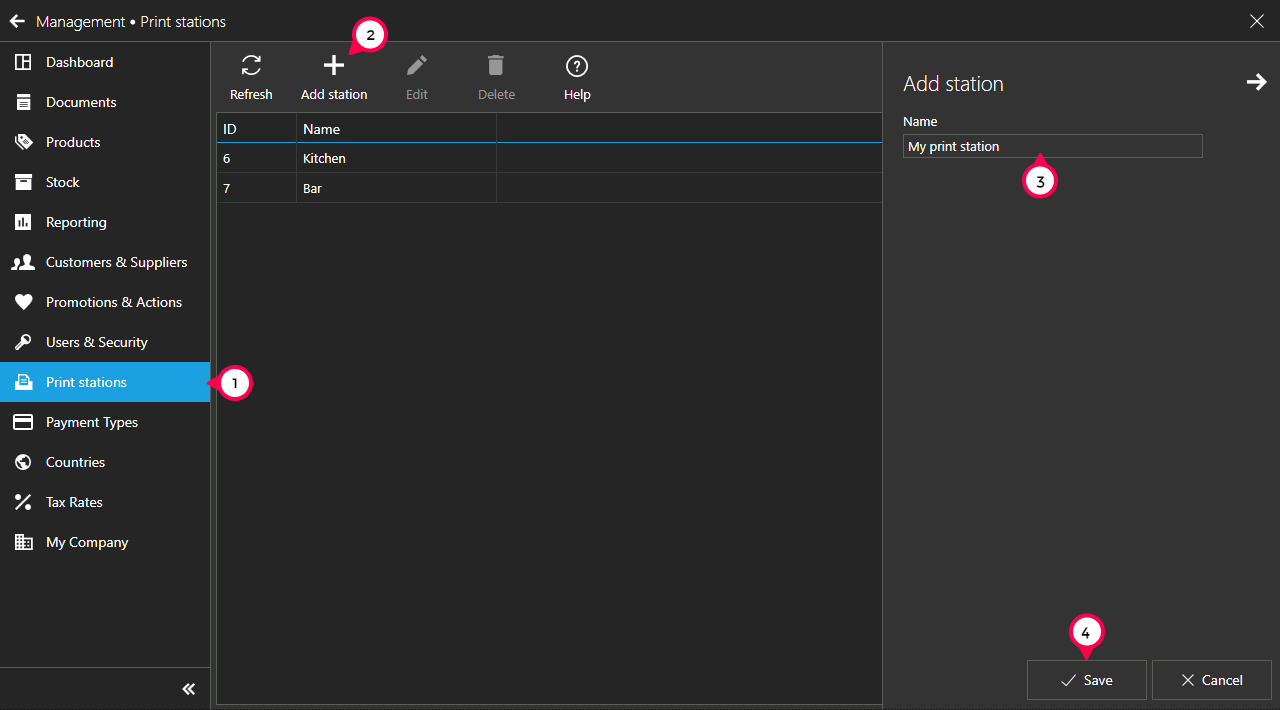Click the Promotions & Actions heart icon
This screenshot has height=710, width=1280.
pyautogui.click(x=23, y=302)
